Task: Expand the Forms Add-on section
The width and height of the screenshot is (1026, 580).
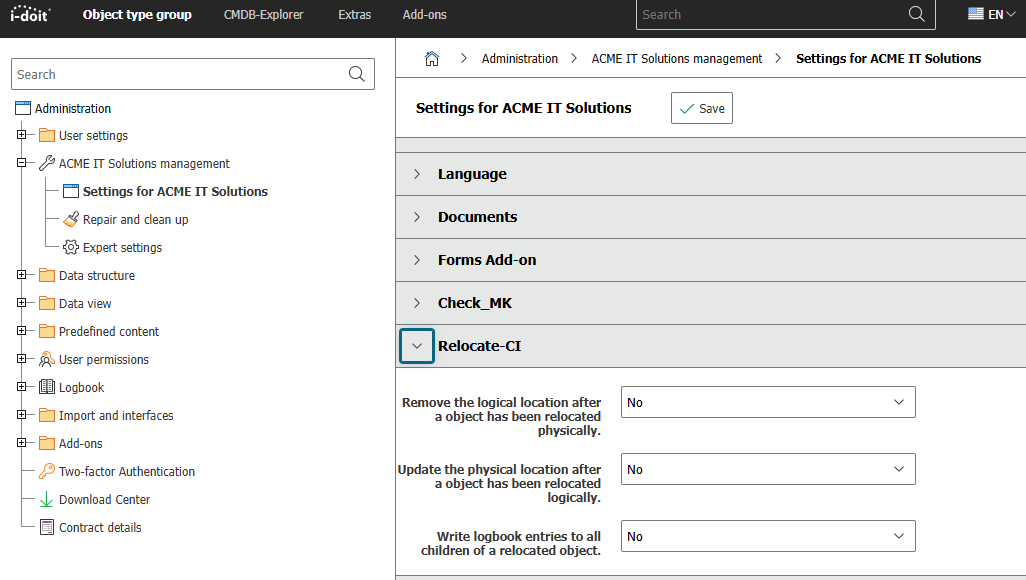Action: pos(417,260)
